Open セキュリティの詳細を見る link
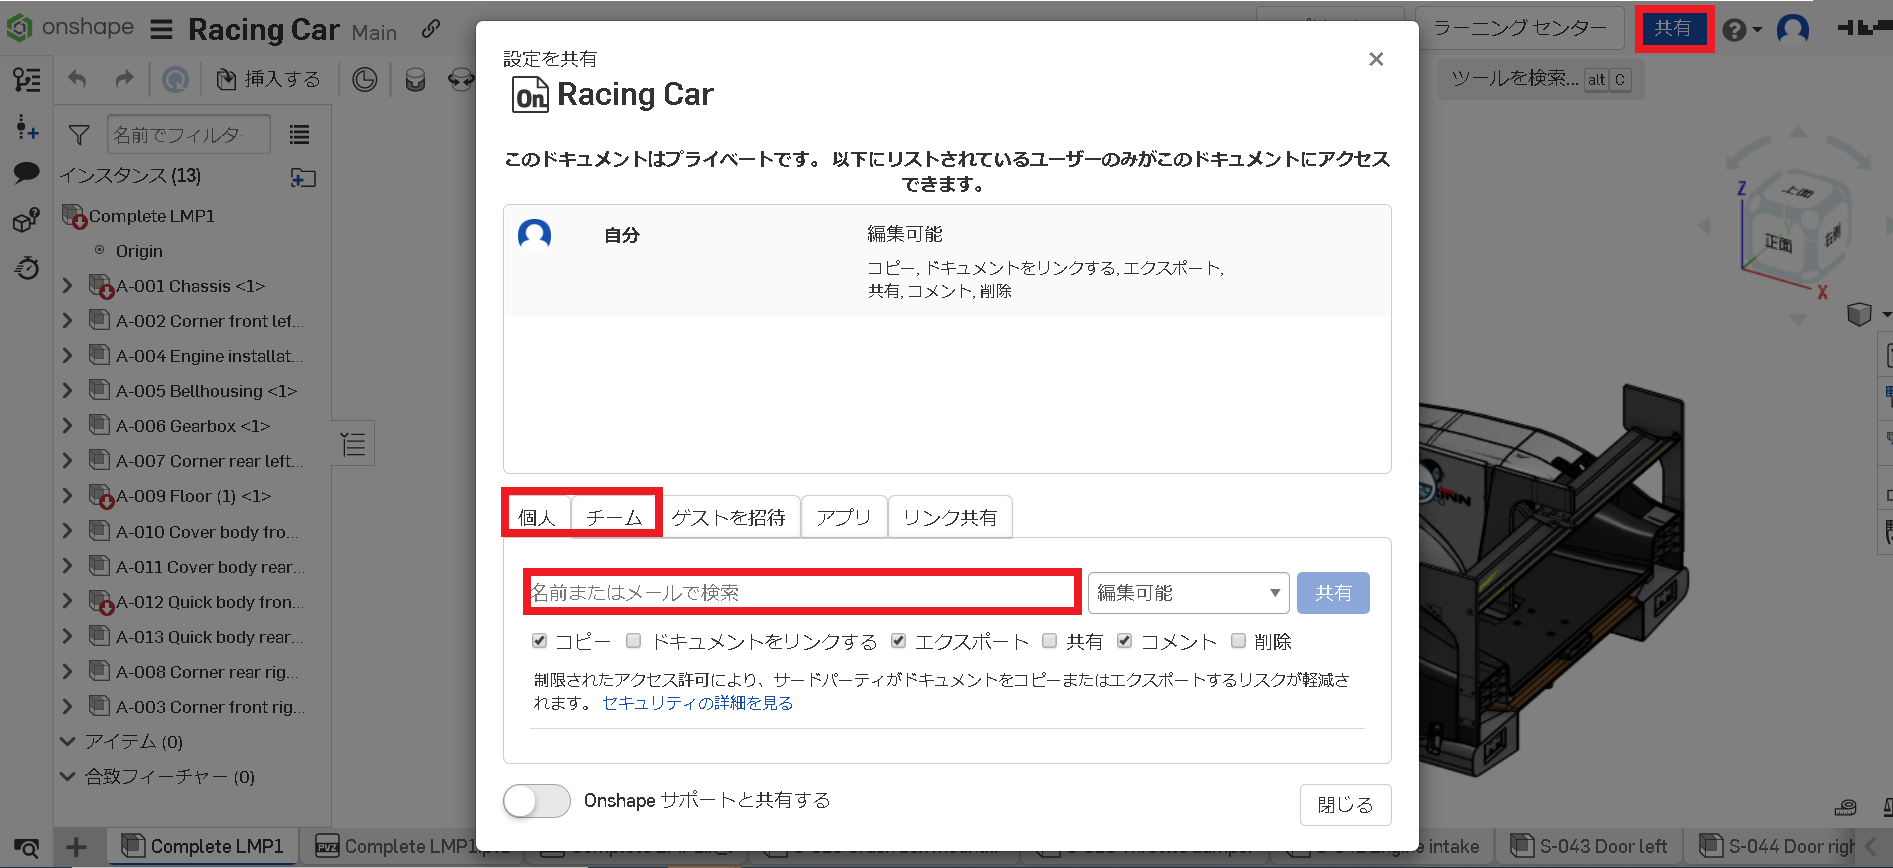This screenshot has height=868, width=1893. point(698,703)
